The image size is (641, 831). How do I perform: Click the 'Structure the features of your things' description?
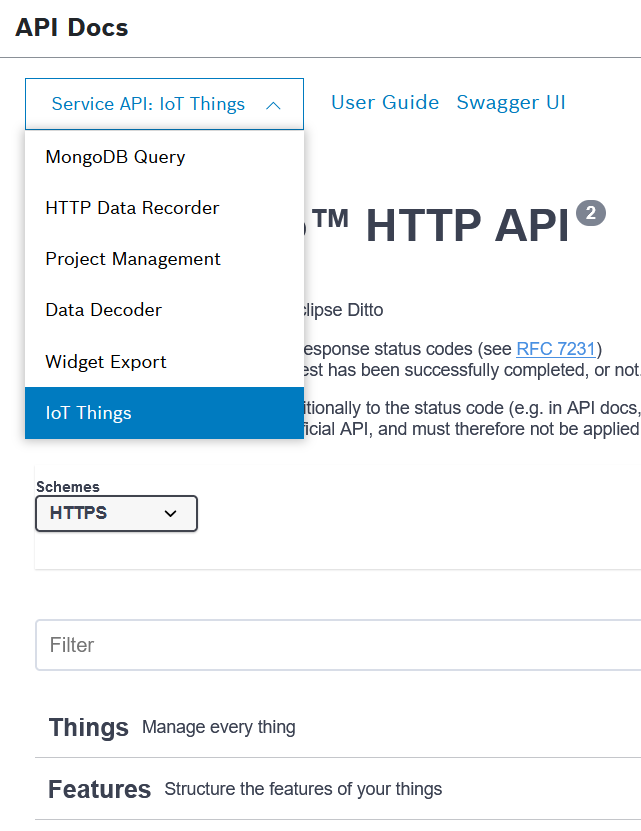[x=303, y=789]
